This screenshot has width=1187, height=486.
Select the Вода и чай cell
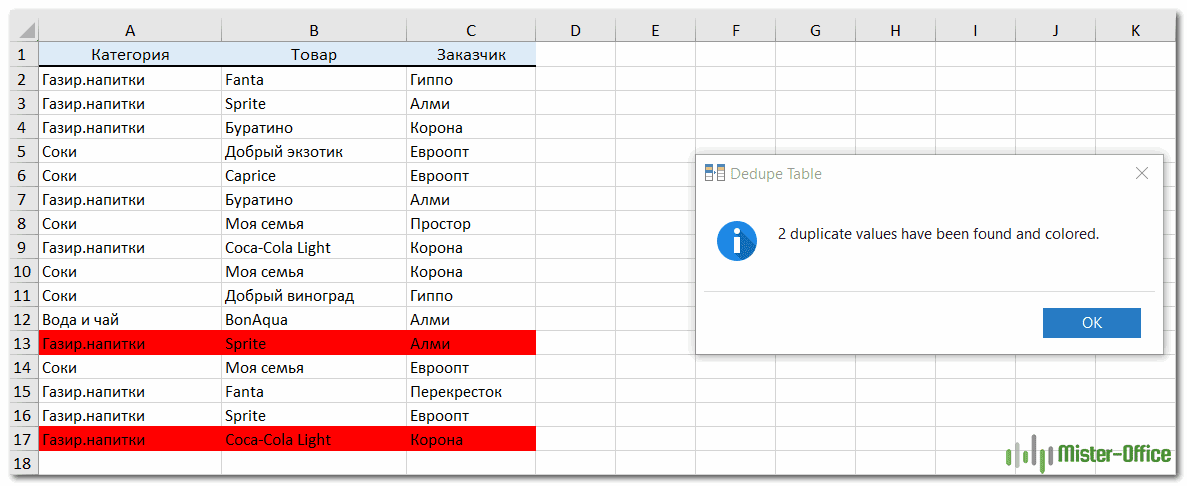130,320
